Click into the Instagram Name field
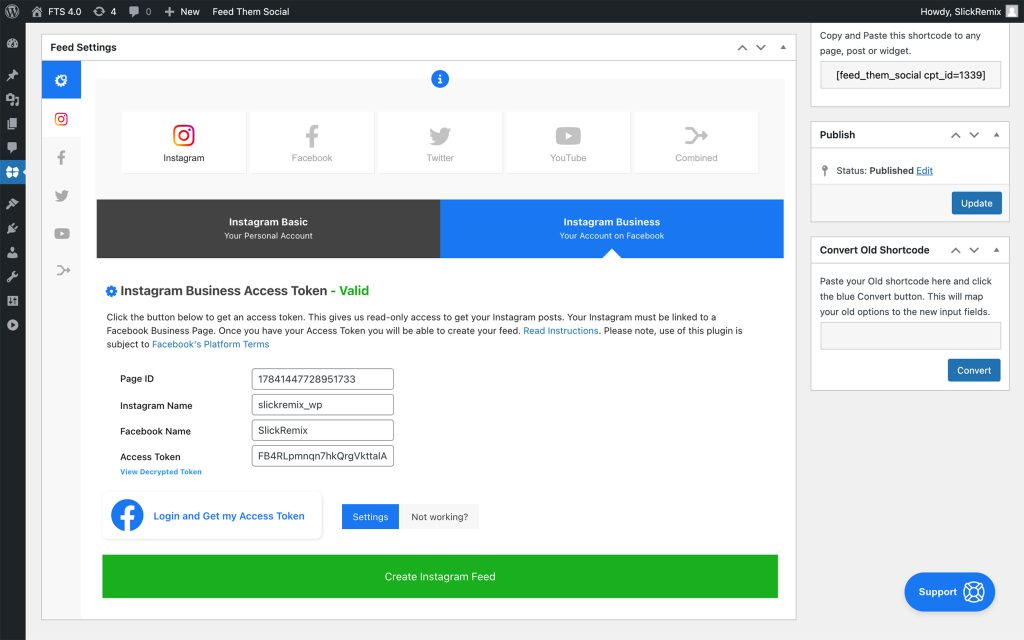Screen dimensions: 1024x640 [323, 404]
